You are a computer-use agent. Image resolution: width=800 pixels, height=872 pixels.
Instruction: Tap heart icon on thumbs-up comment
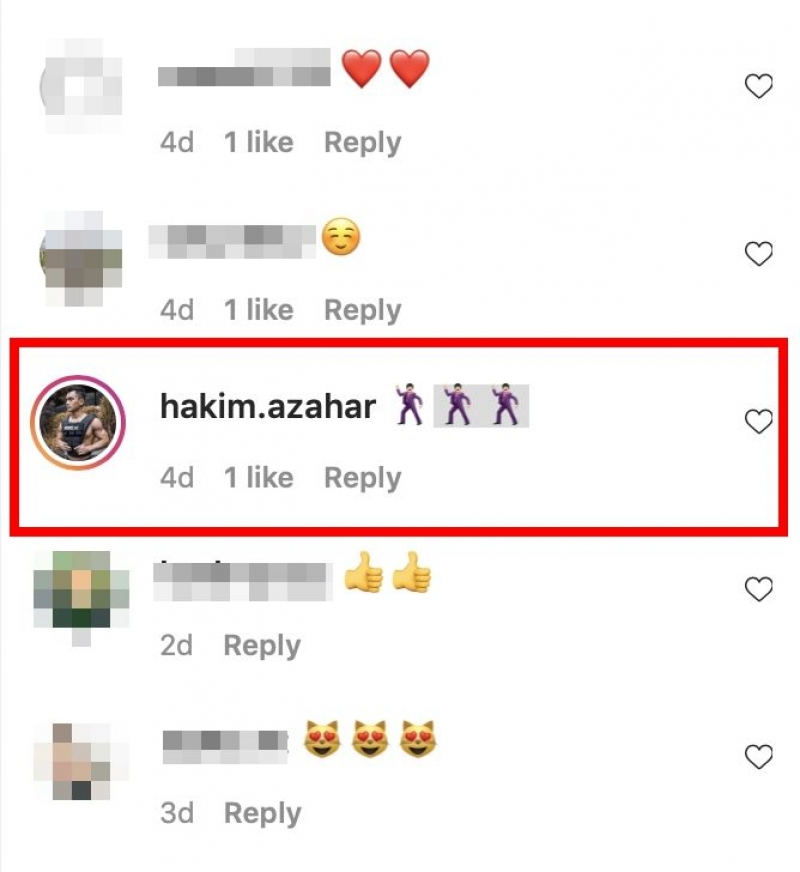[x=758, y=589]
